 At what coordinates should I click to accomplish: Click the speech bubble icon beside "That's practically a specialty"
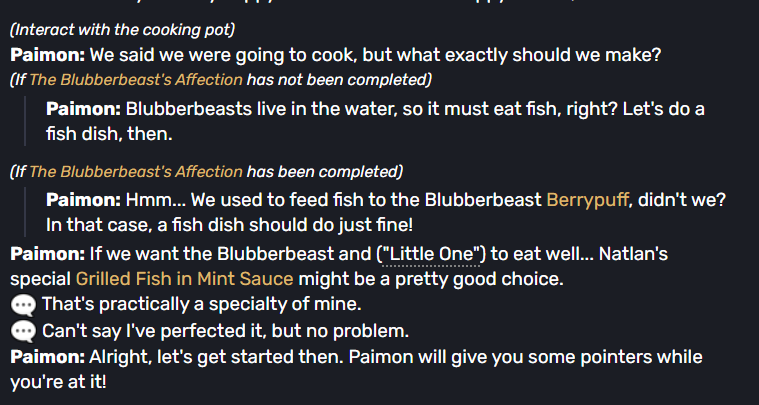23,306
